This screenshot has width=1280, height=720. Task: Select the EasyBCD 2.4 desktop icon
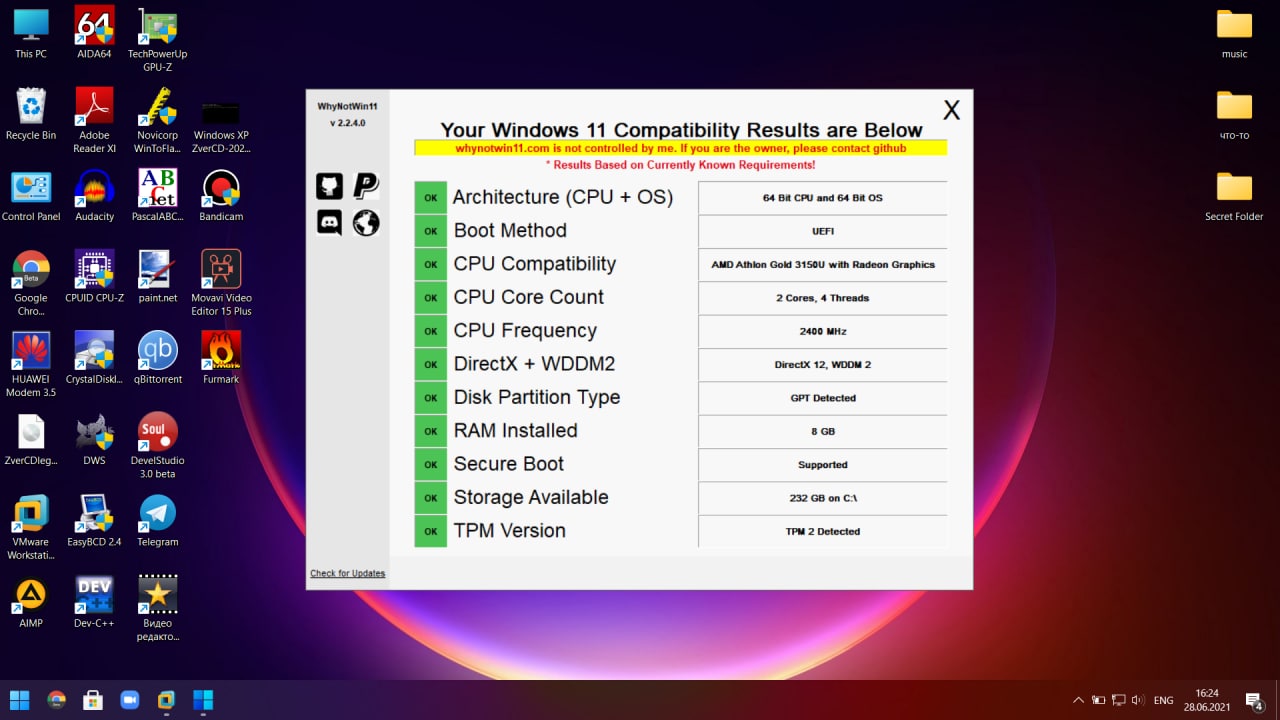click(94, 520)
